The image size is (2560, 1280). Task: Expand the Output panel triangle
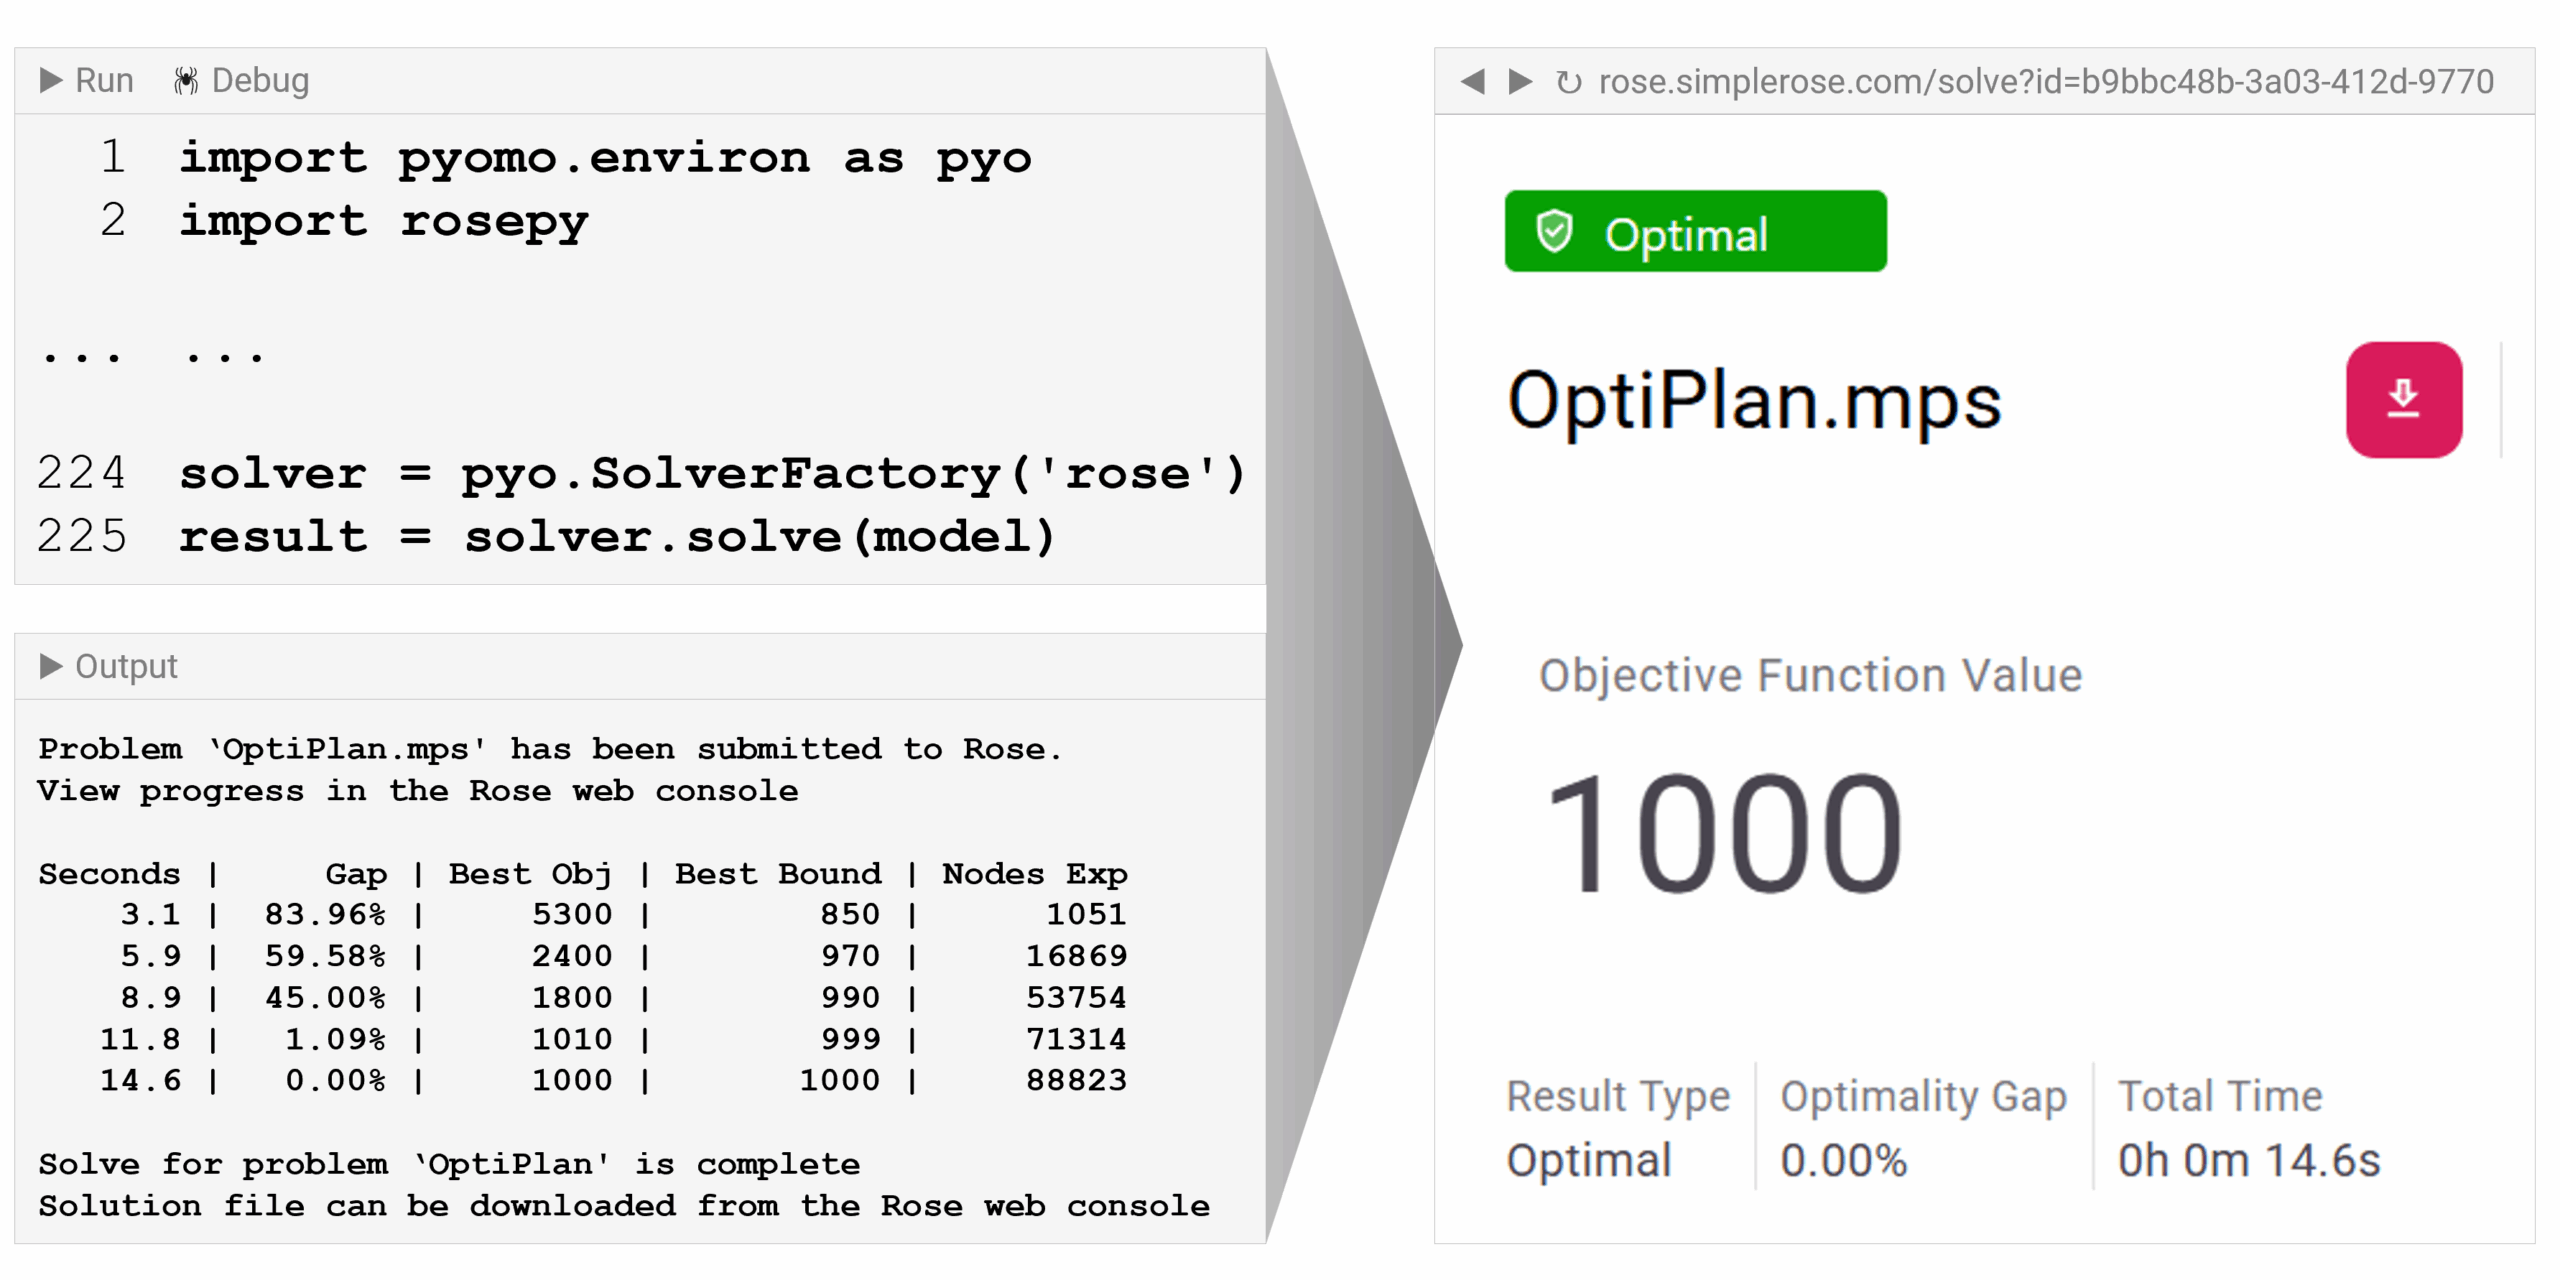(x=51, y=666)
